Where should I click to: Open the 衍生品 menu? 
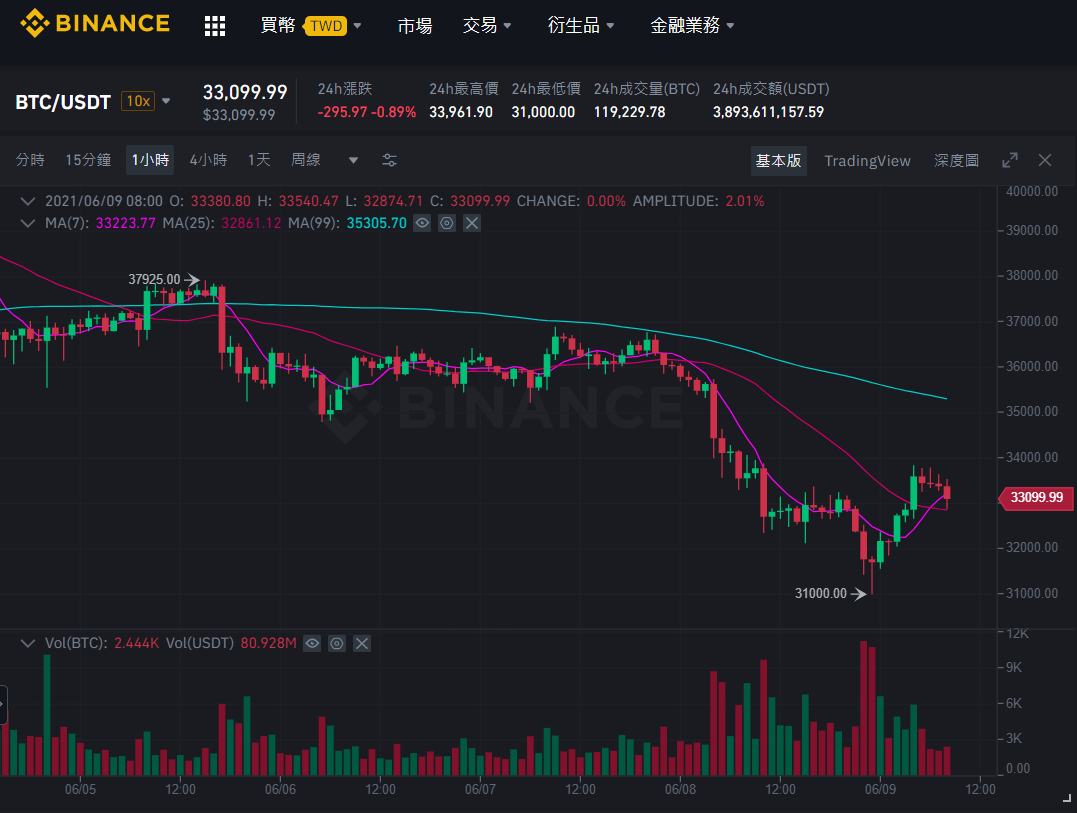click(580, 26)
